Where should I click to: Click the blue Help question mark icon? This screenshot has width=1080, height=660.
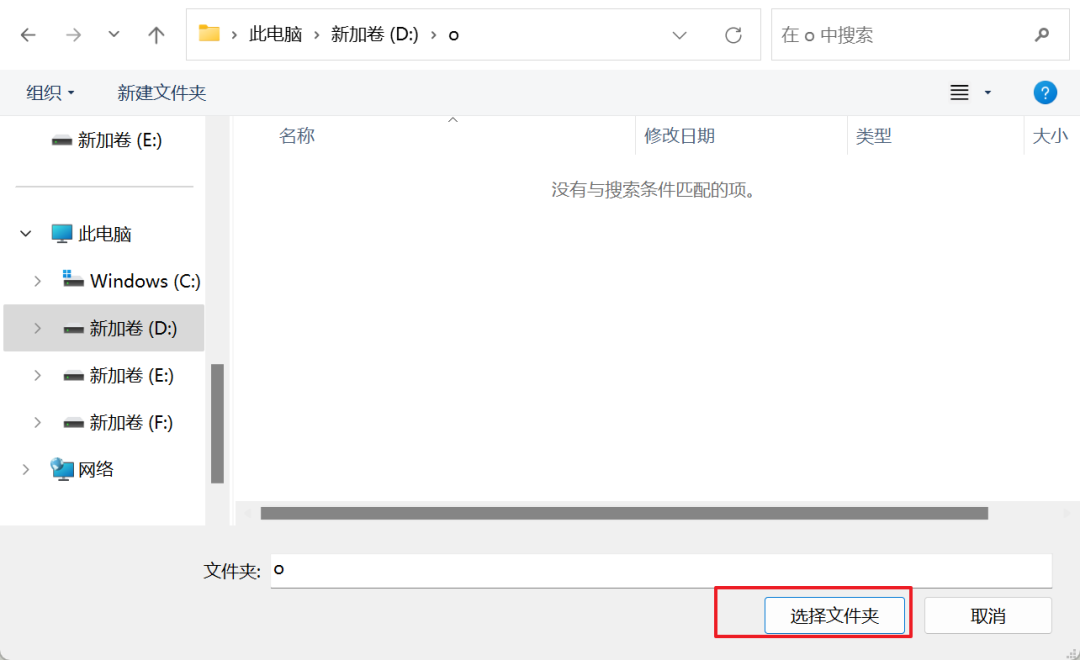click(x=1045, y=92)
